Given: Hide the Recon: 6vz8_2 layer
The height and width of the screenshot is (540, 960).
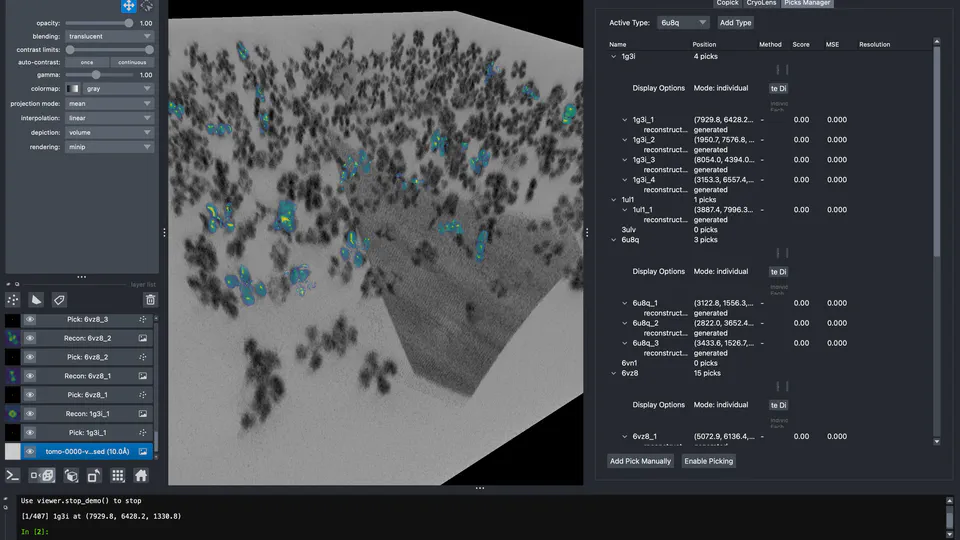Looking at the screenshot, I should click(29, 338).
